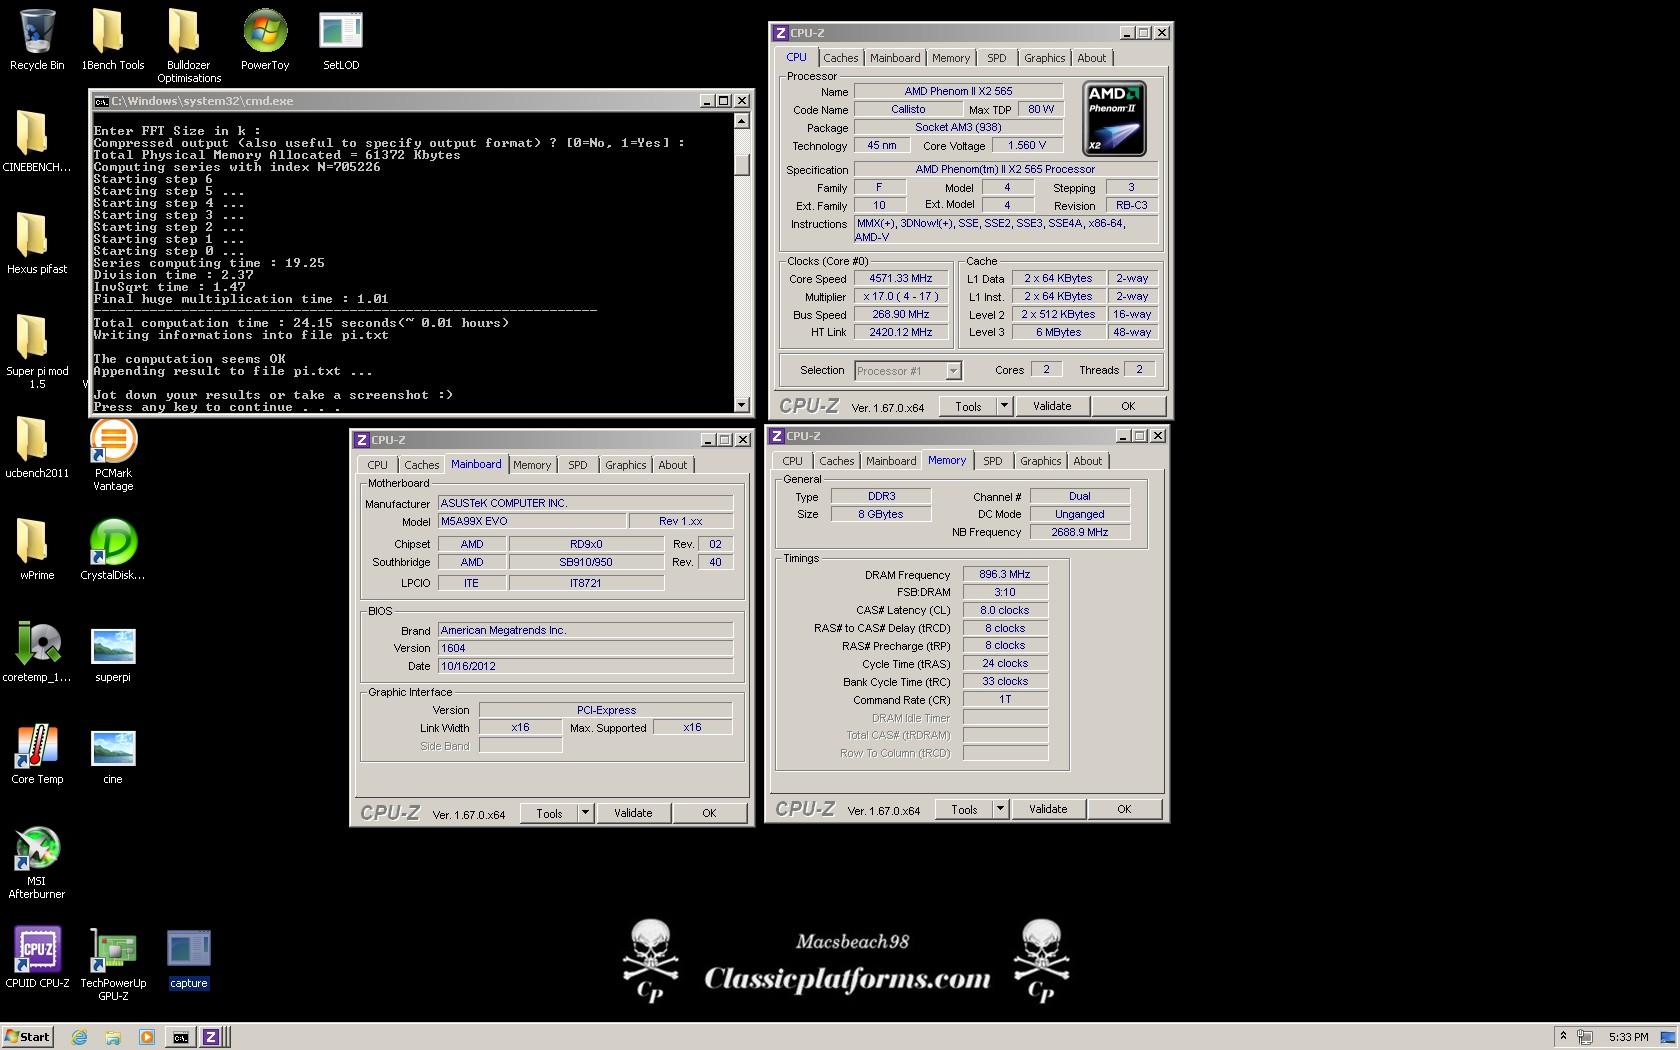Open Windows Explorer taskbar icon
The image size is (1680, 1050).
point(113,1037)
